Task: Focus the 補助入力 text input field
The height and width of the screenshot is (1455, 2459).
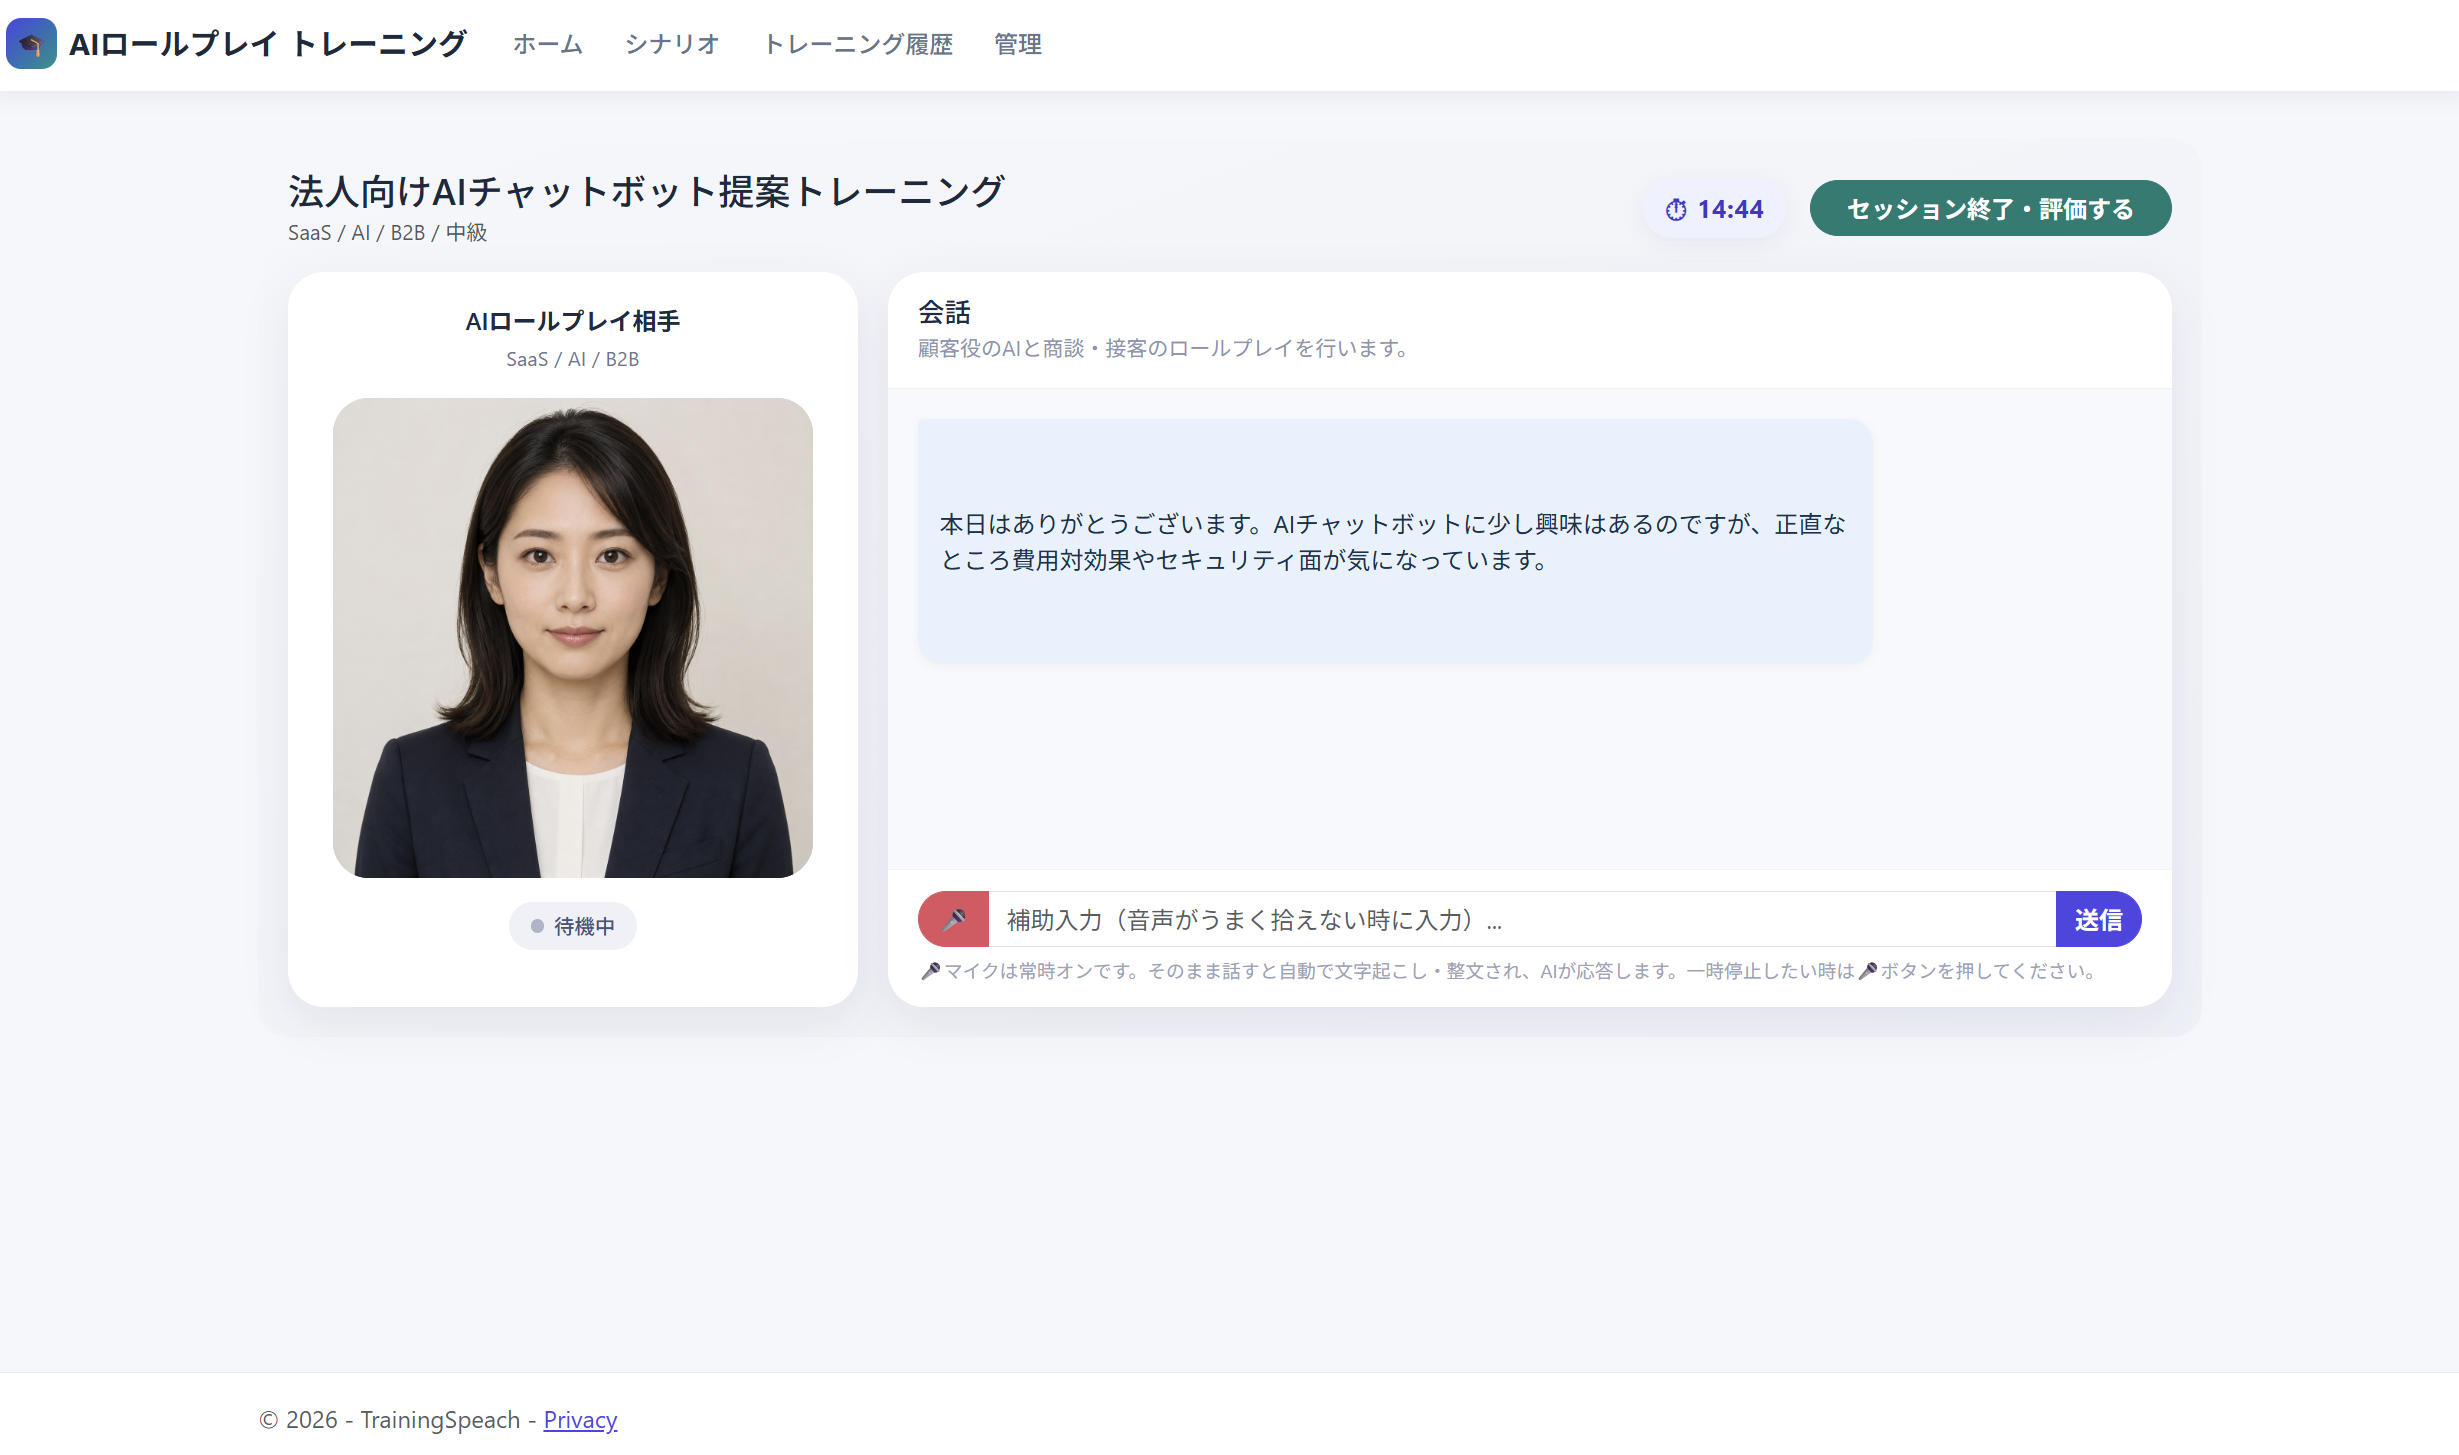Action: [x=1522, y=918]
